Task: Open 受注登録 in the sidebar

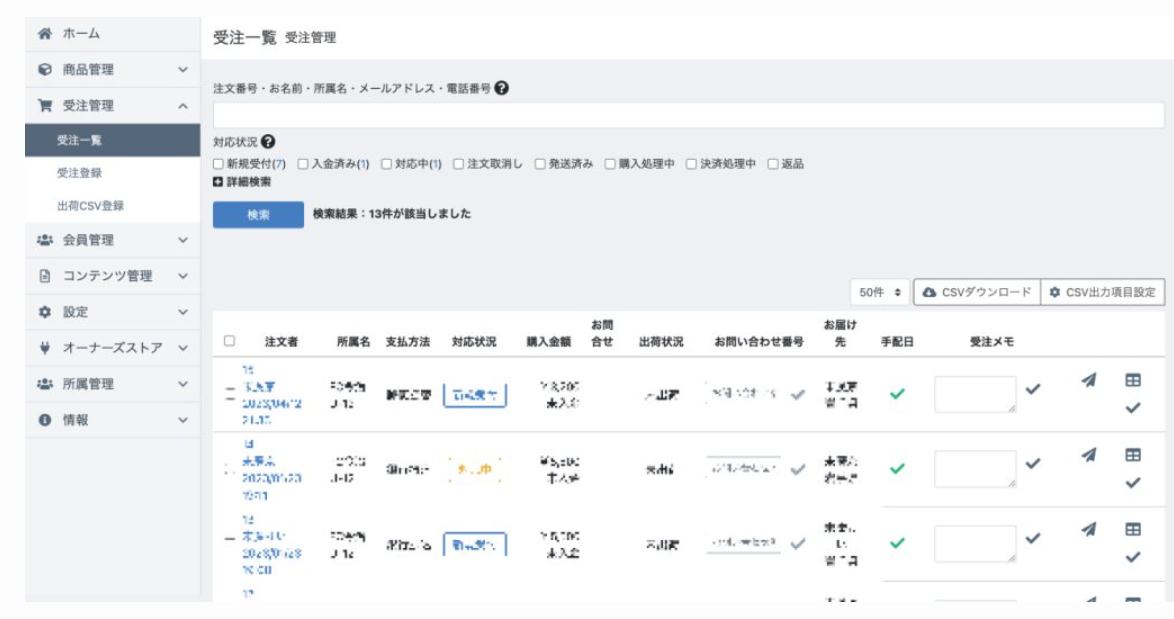Action: [80, 173]
